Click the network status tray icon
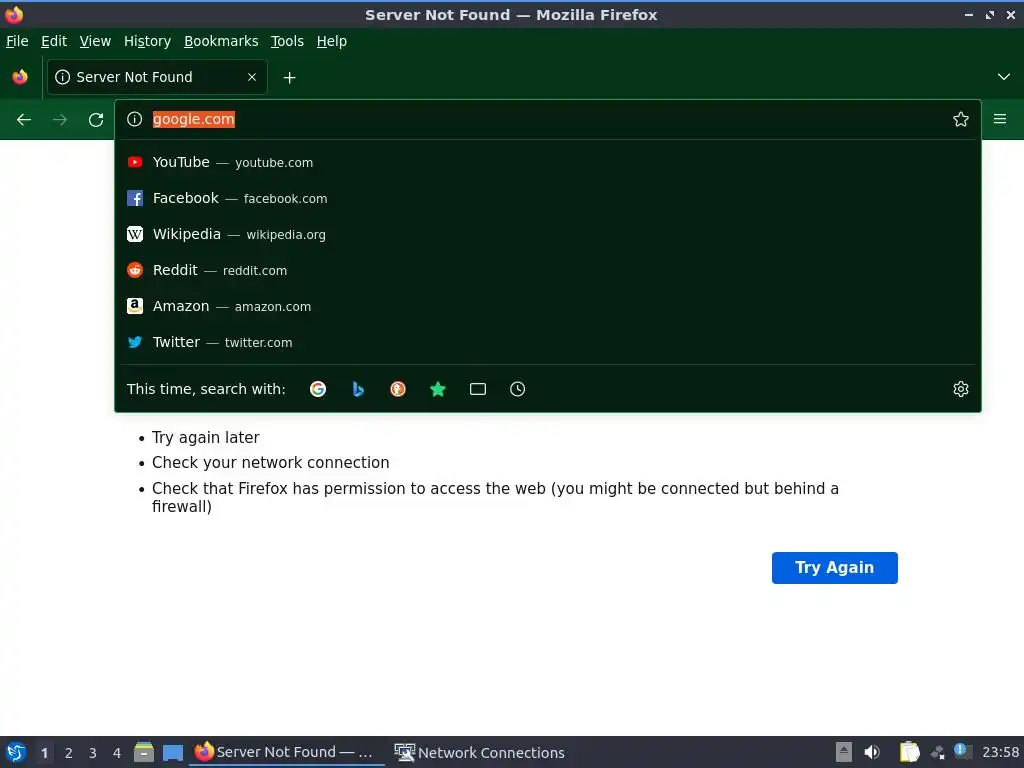 [938, 752]
